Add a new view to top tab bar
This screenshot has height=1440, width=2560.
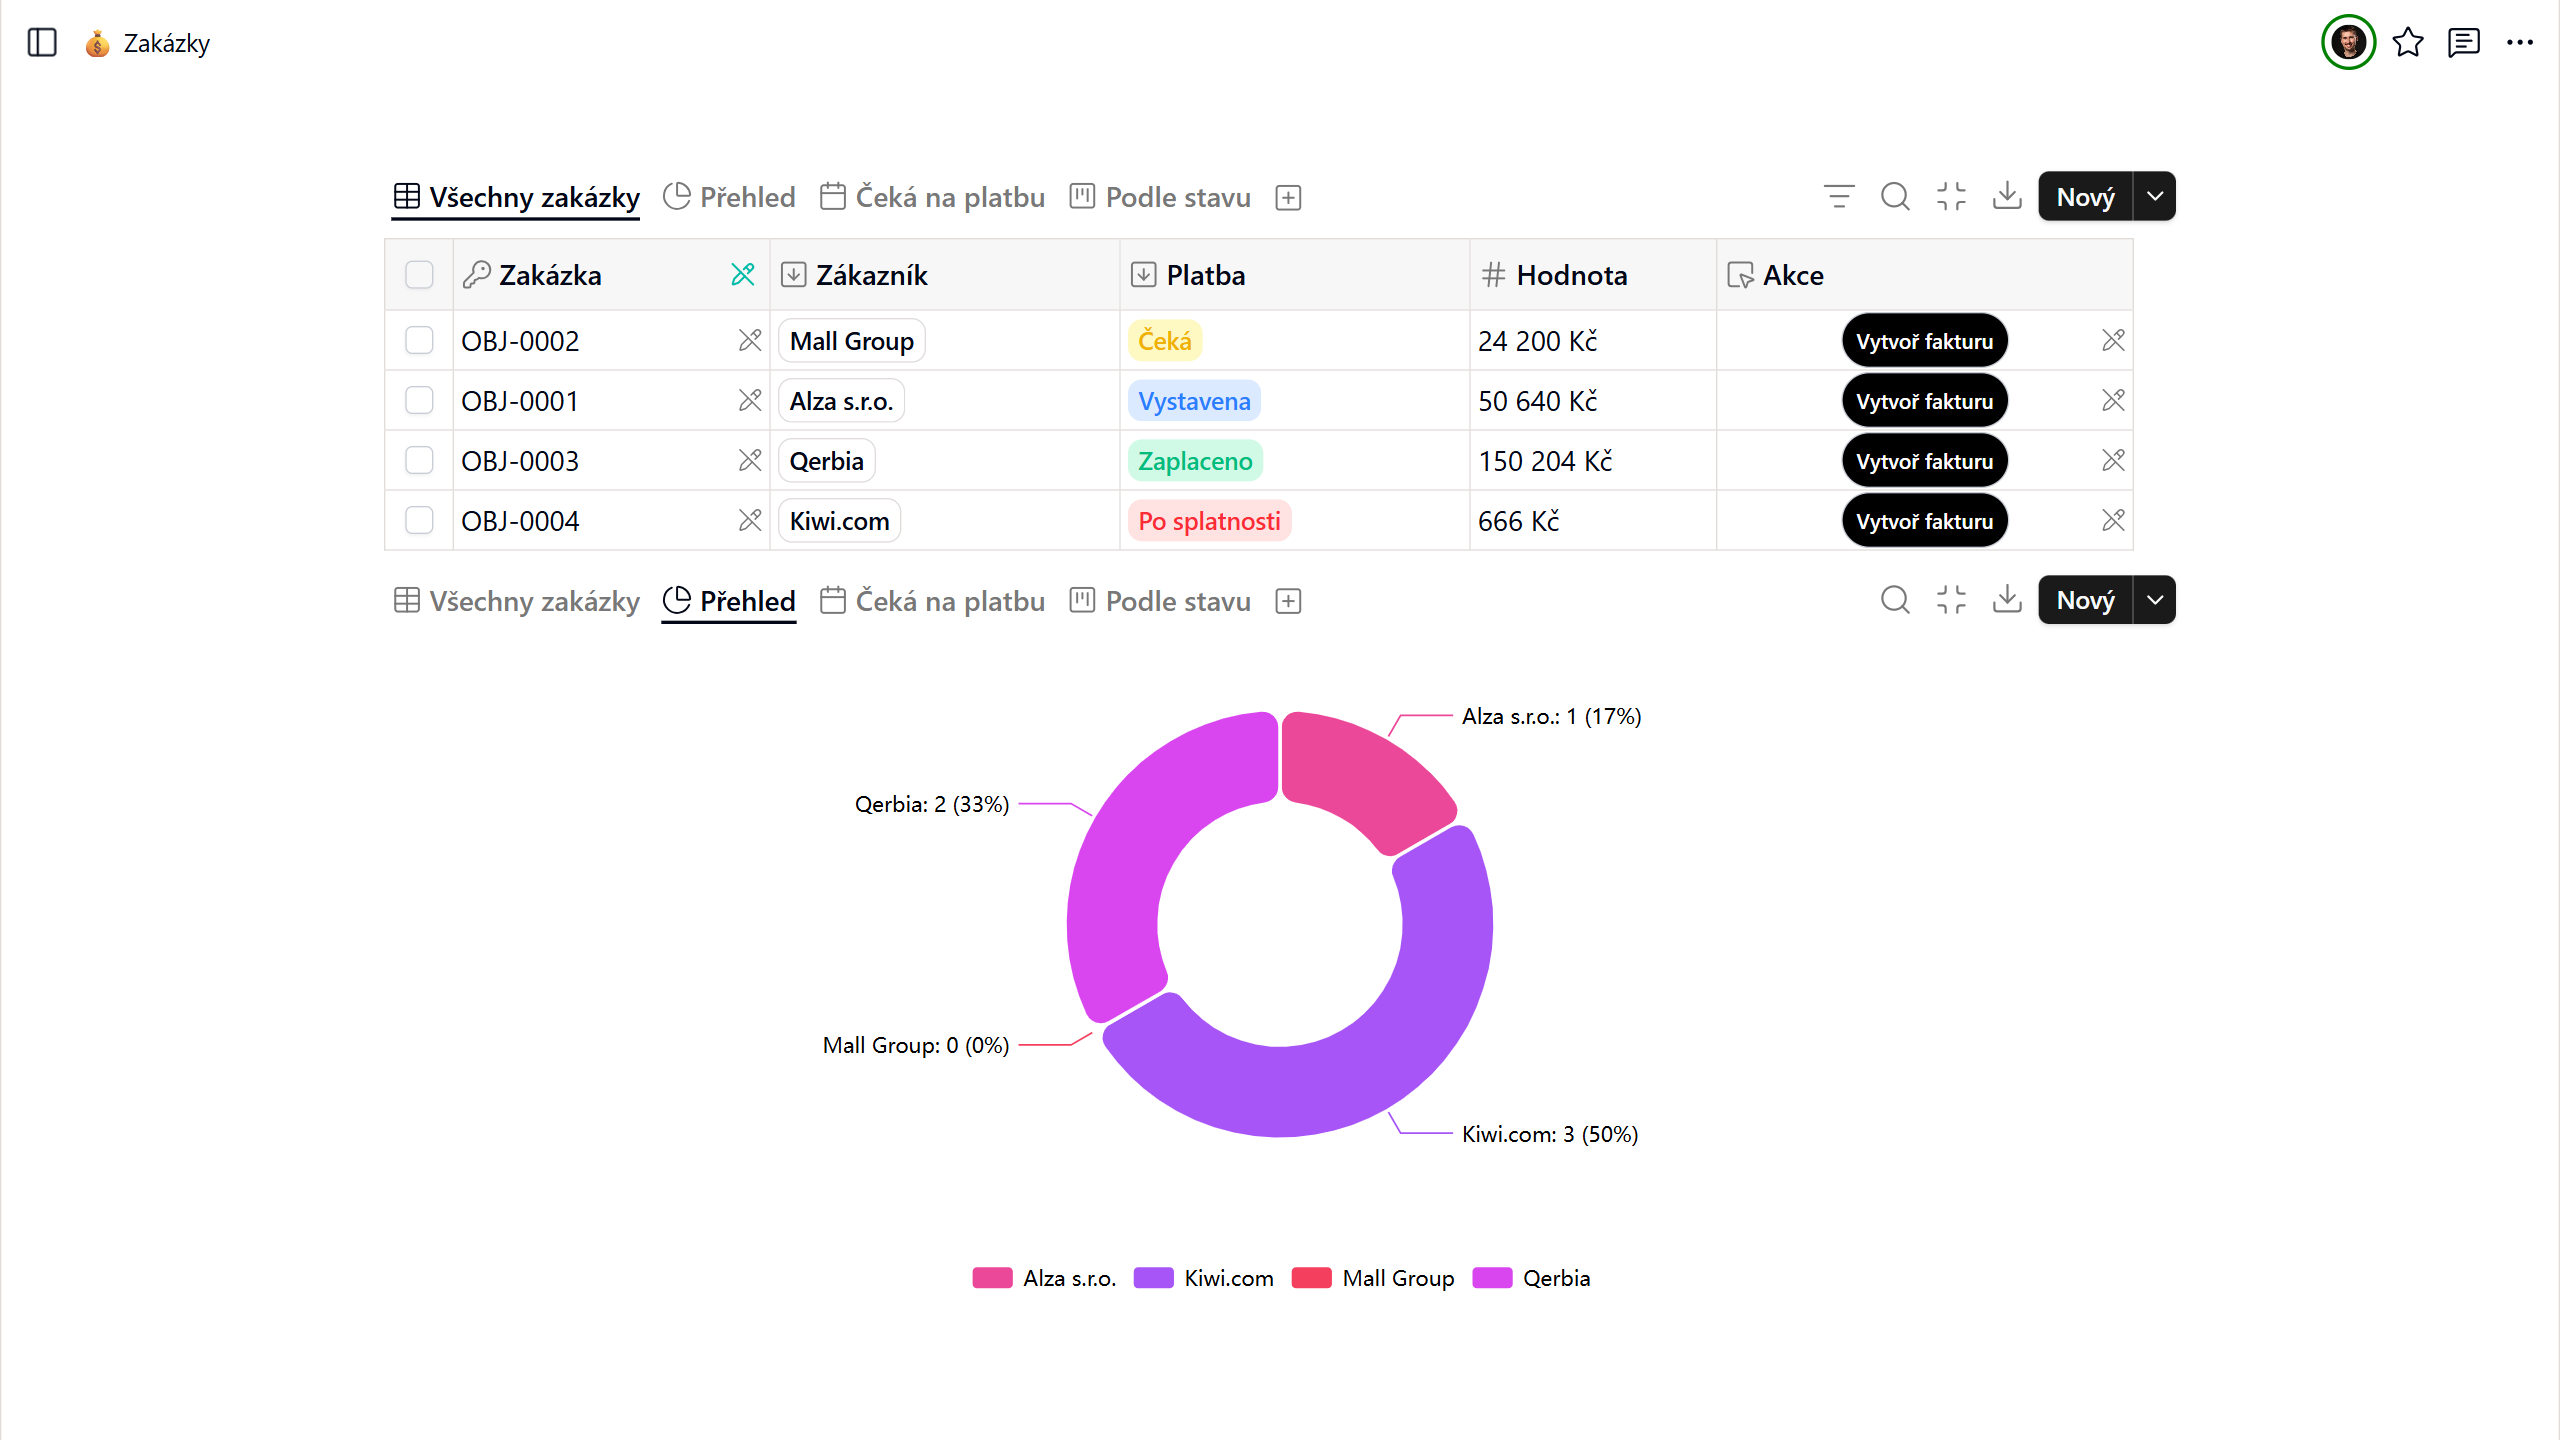coord(1288,198)
